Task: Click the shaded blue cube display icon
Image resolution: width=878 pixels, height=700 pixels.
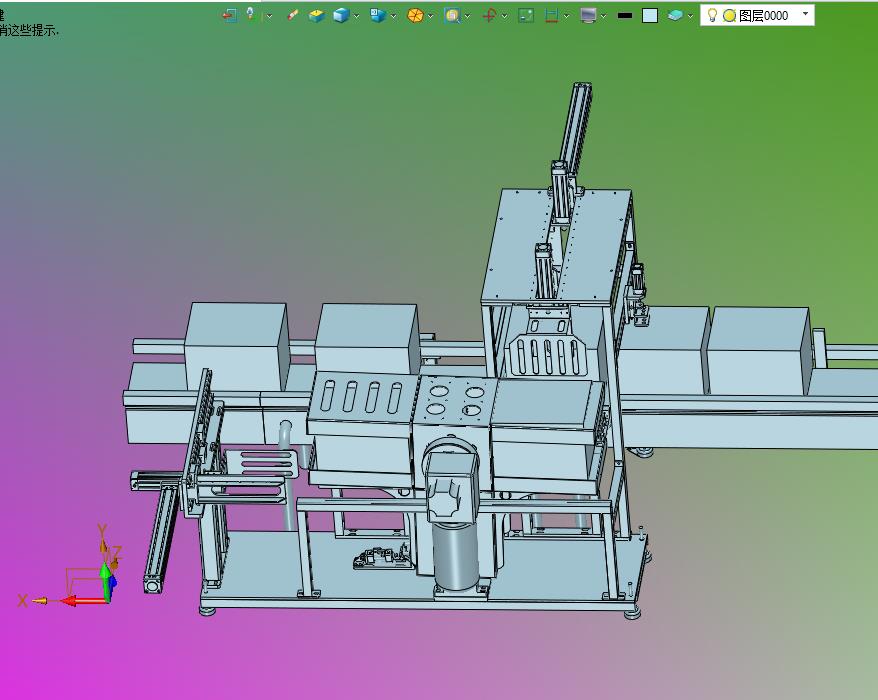Action: (341, 16)
